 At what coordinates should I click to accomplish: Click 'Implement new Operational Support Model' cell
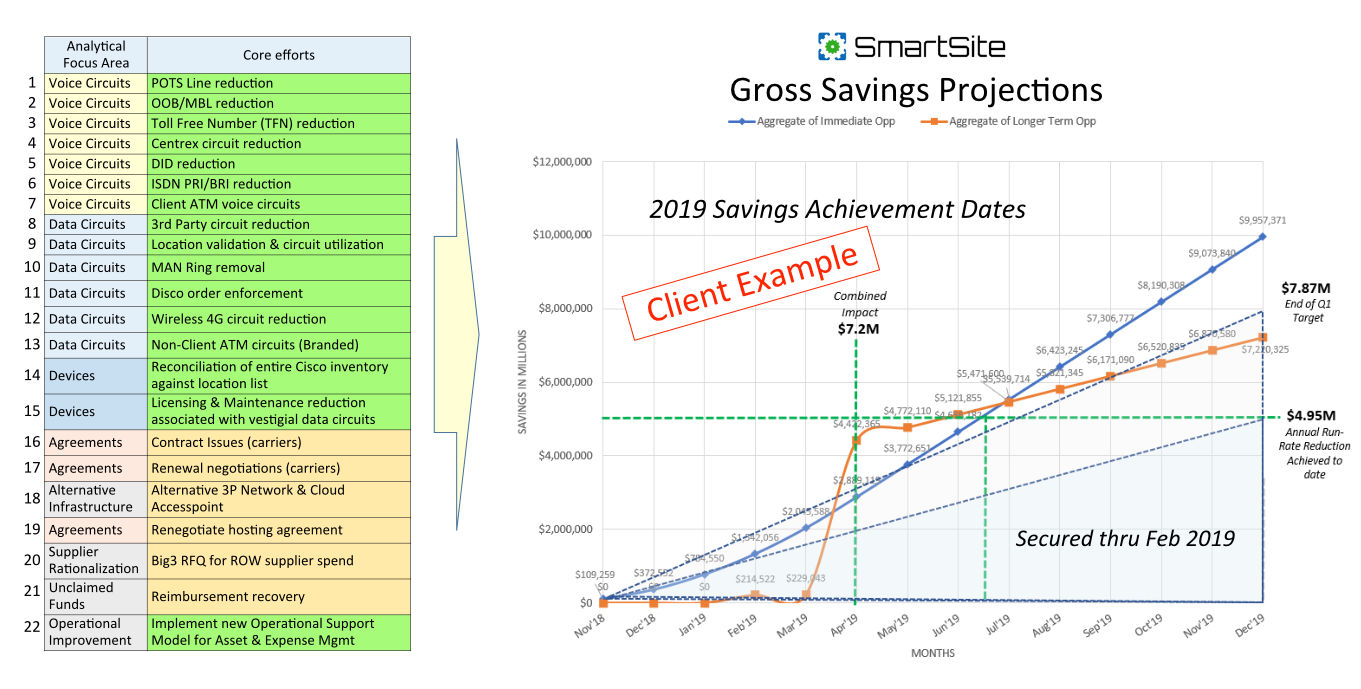[279, 632]
